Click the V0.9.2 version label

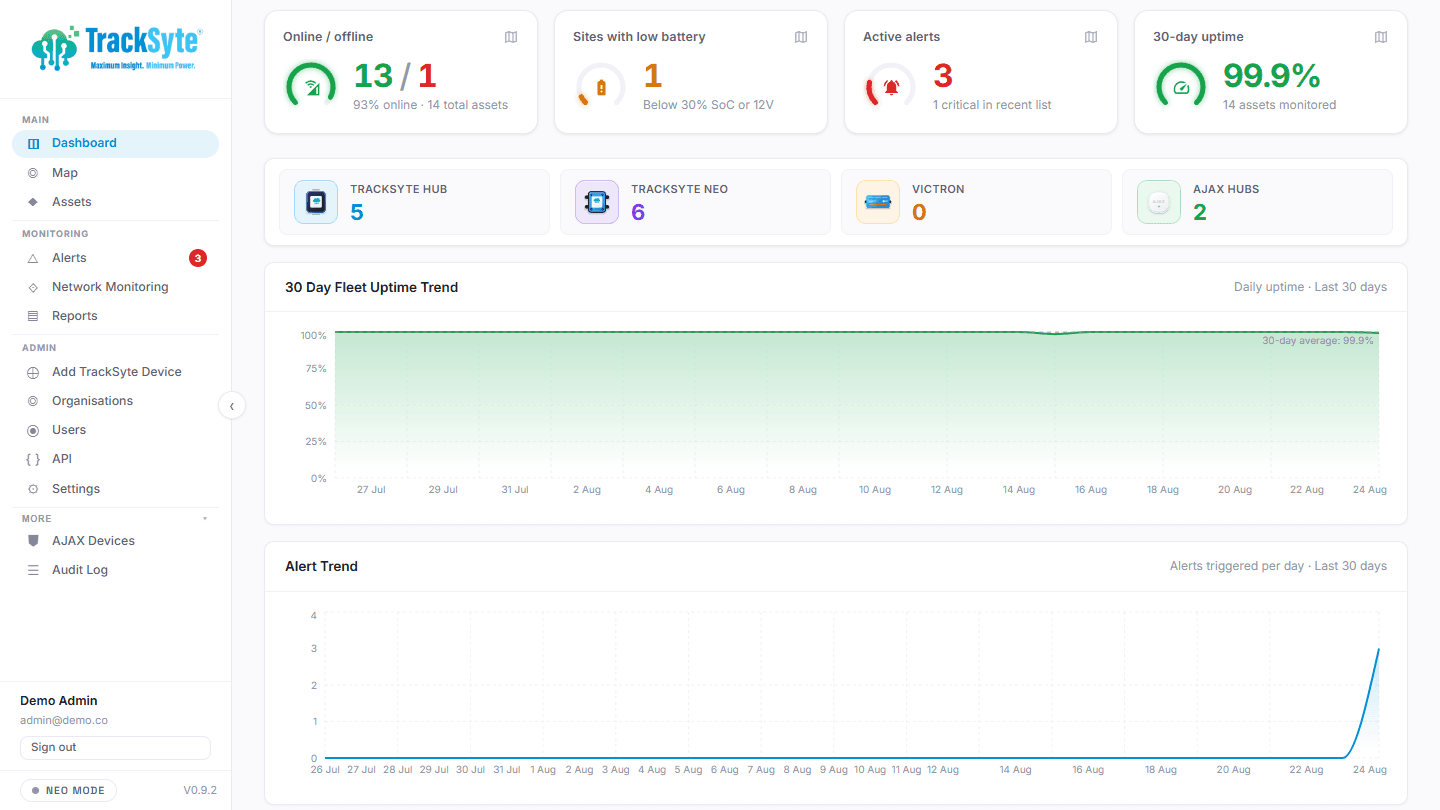point(200,790)
